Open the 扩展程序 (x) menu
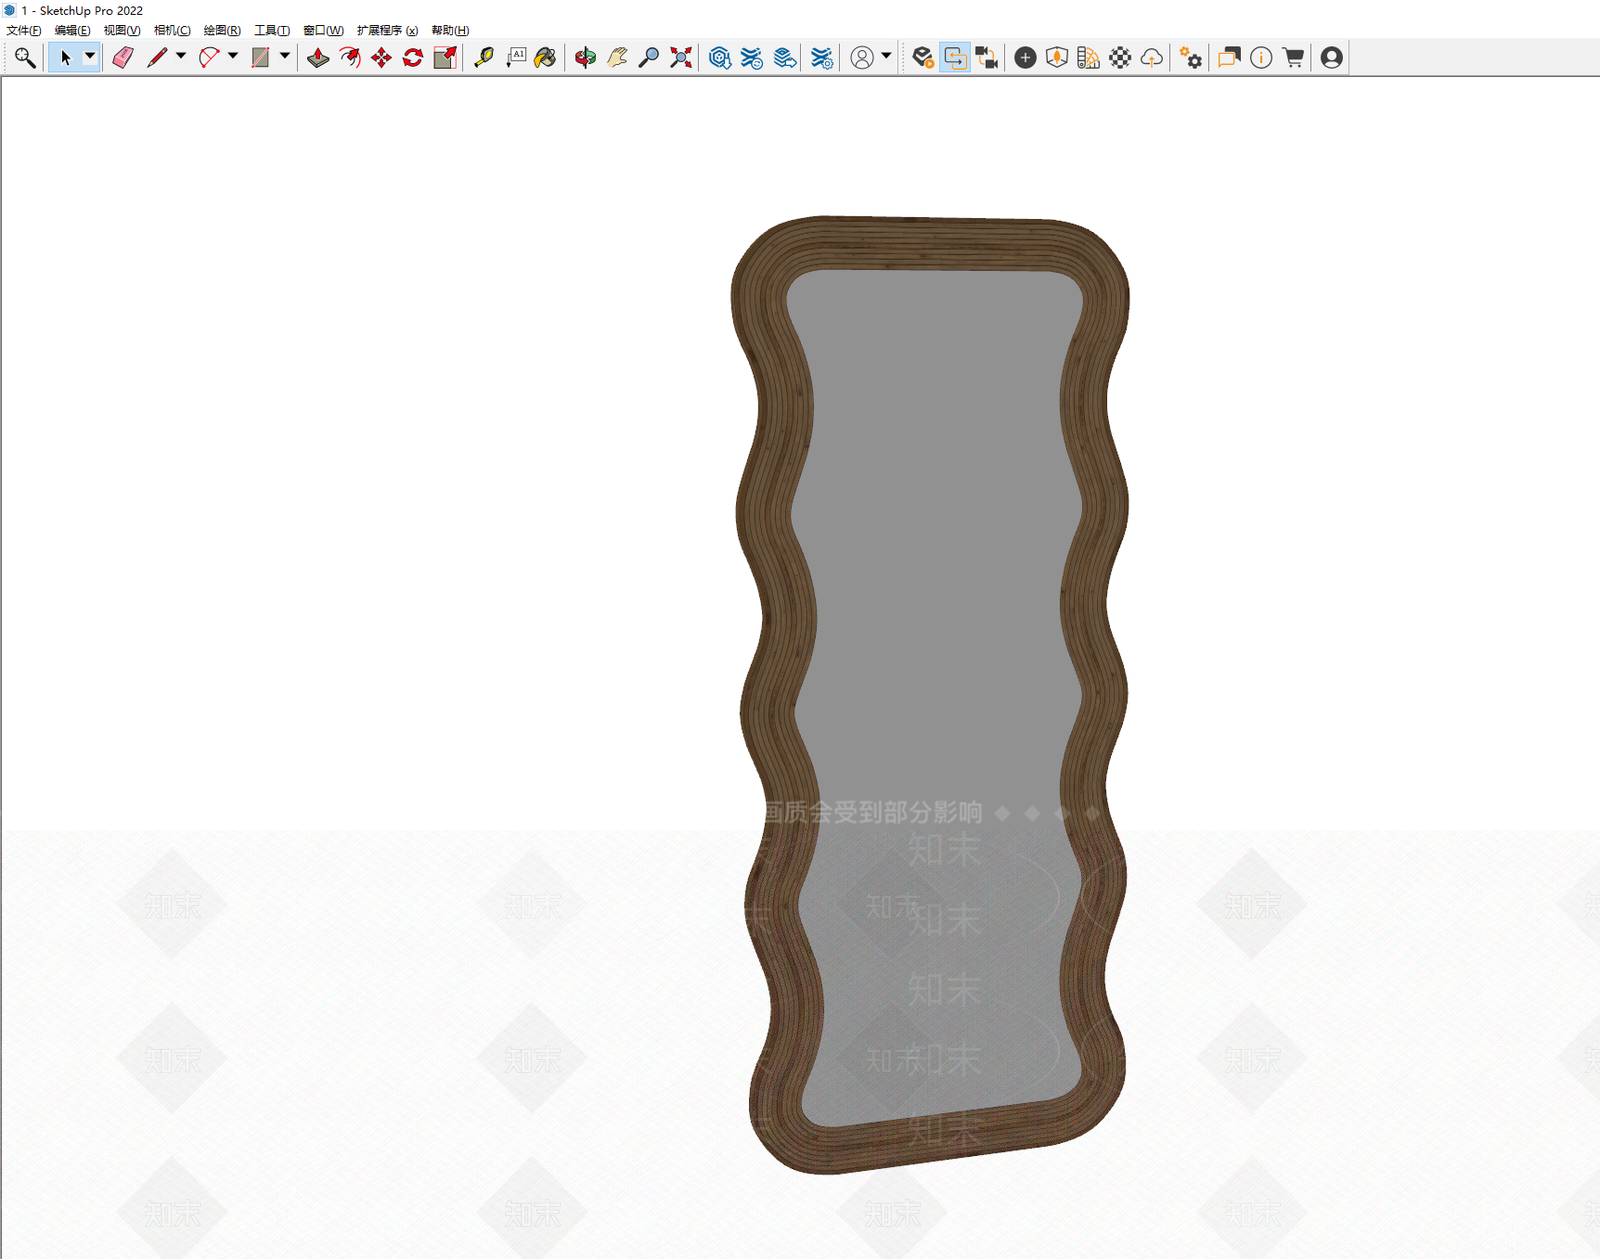Screen dimensions: 1600x1259 (x=388, y=30)
